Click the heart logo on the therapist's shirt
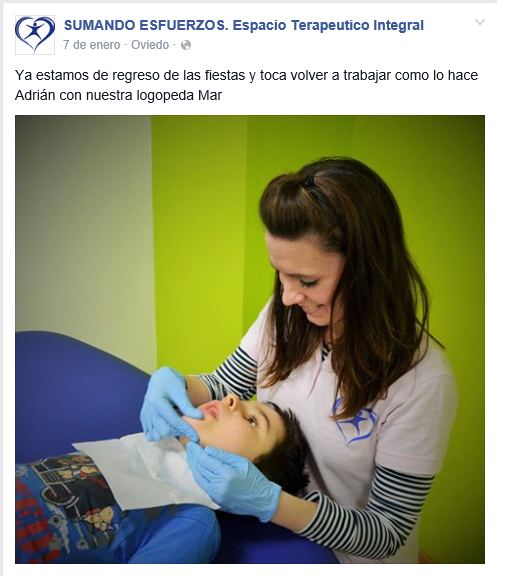 click(x=355, y=420)
